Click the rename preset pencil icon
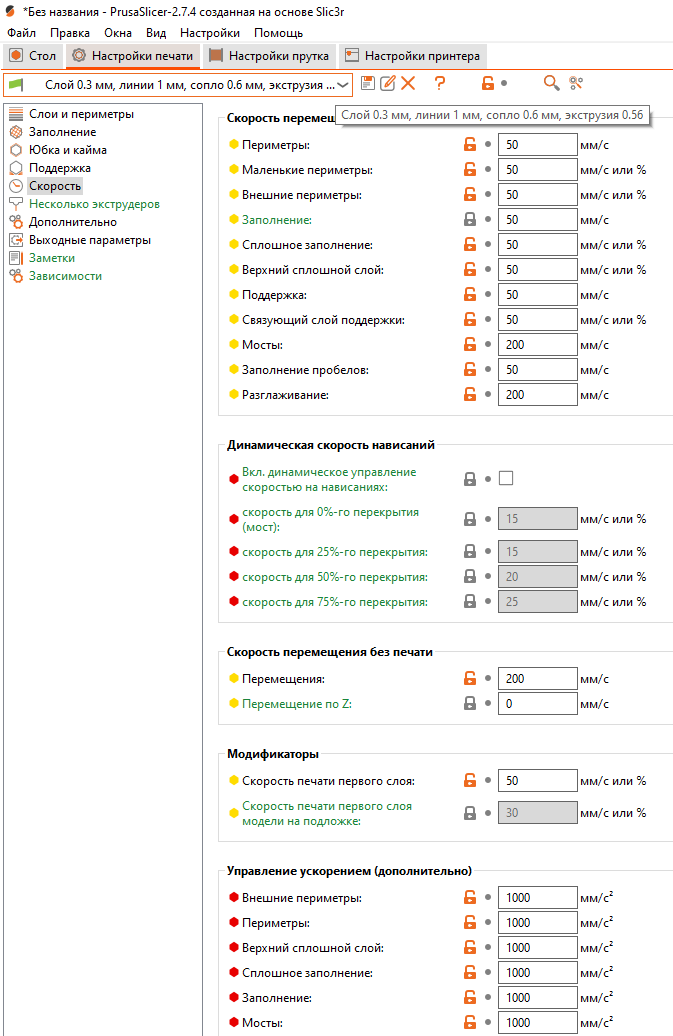 pos(388,83)
